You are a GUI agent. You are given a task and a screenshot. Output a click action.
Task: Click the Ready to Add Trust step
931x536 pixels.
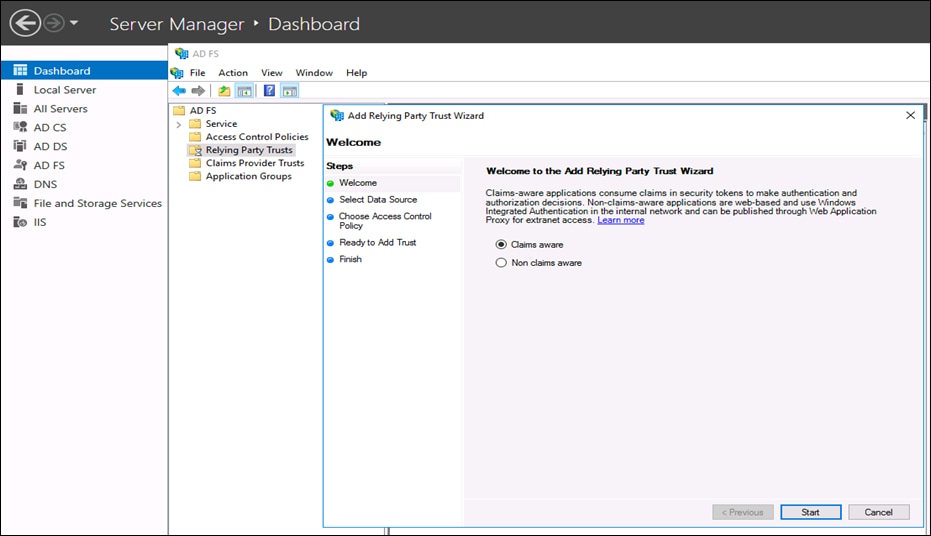click(x=378, y=242)
